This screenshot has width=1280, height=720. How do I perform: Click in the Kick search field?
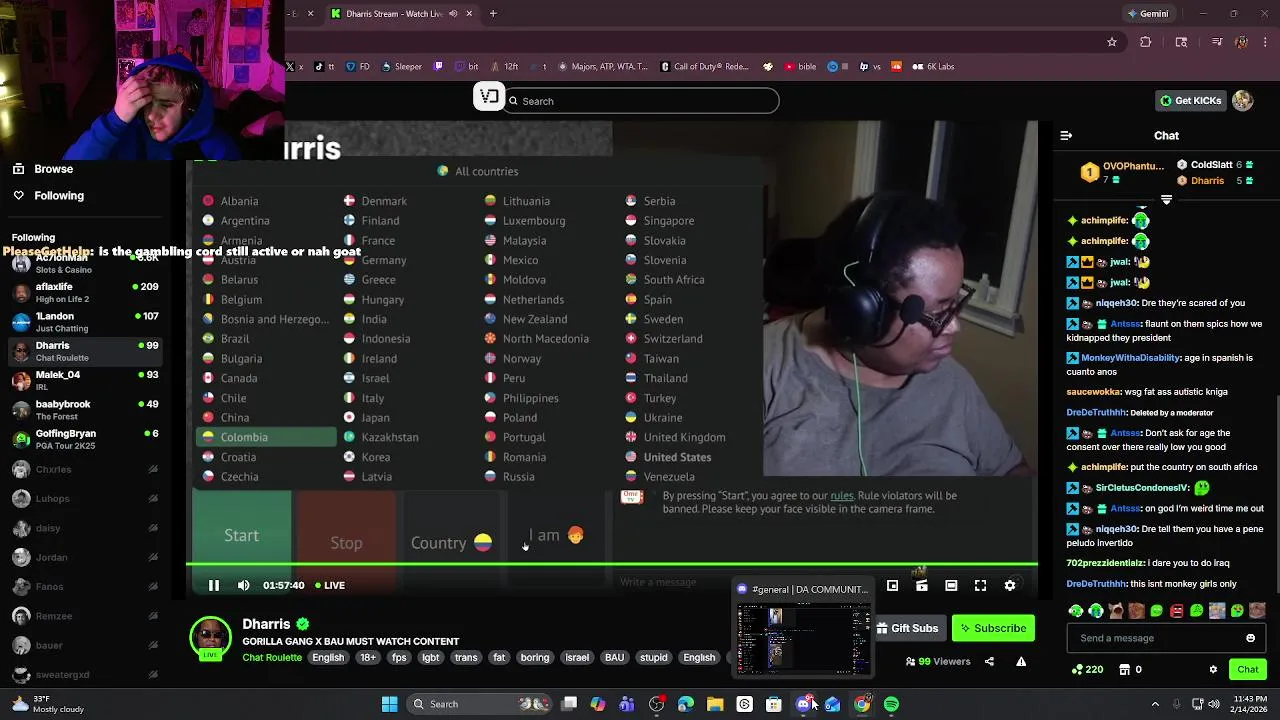[x=641, y=101]
